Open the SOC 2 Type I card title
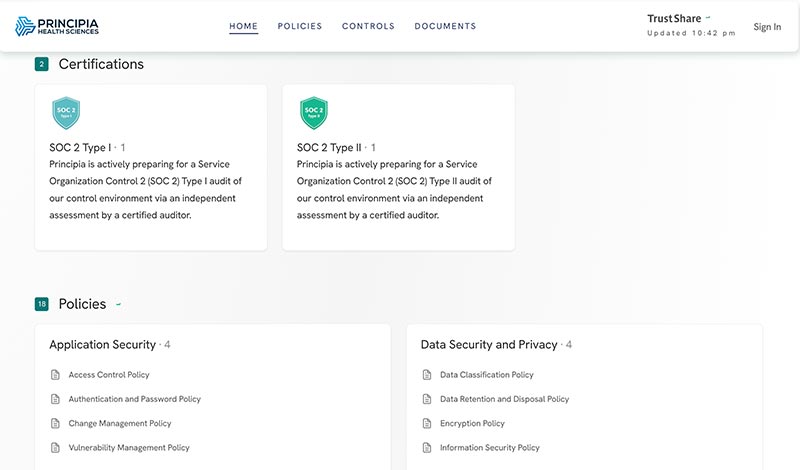This screenshot has width=800, height=470. point(80,147)
